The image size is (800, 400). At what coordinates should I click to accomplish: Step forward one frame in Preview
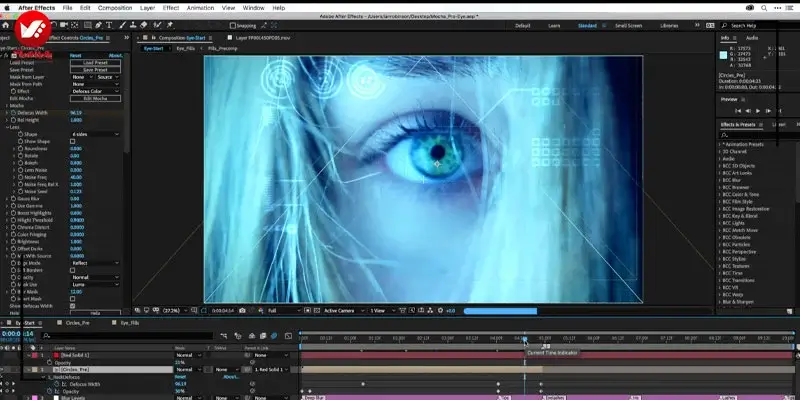click(x=768, y=111)
